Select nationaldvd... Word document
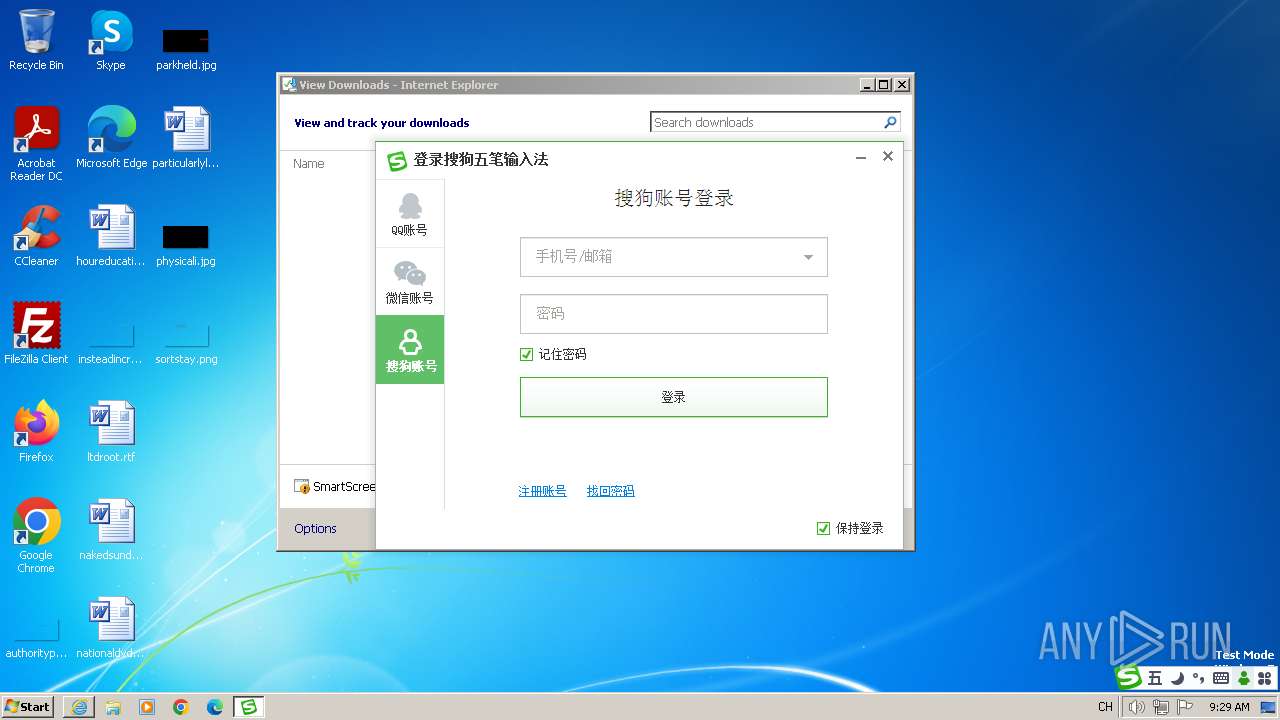The height and width of the screenshot is (720, 1280). tap(111, 628)
